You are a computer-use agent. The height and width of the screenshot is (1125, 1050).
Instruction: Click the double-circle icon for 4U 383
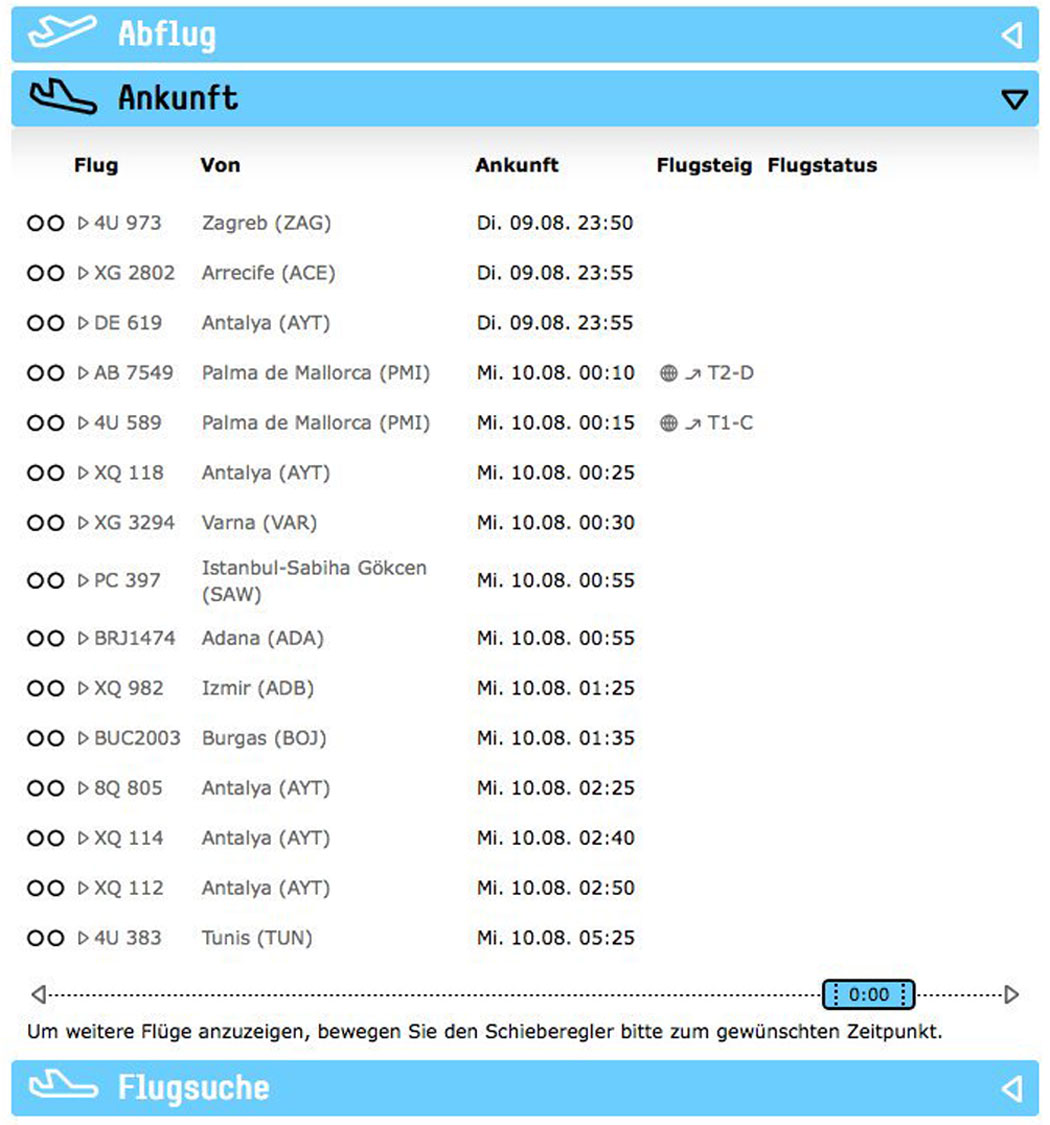tap(45, 938)
